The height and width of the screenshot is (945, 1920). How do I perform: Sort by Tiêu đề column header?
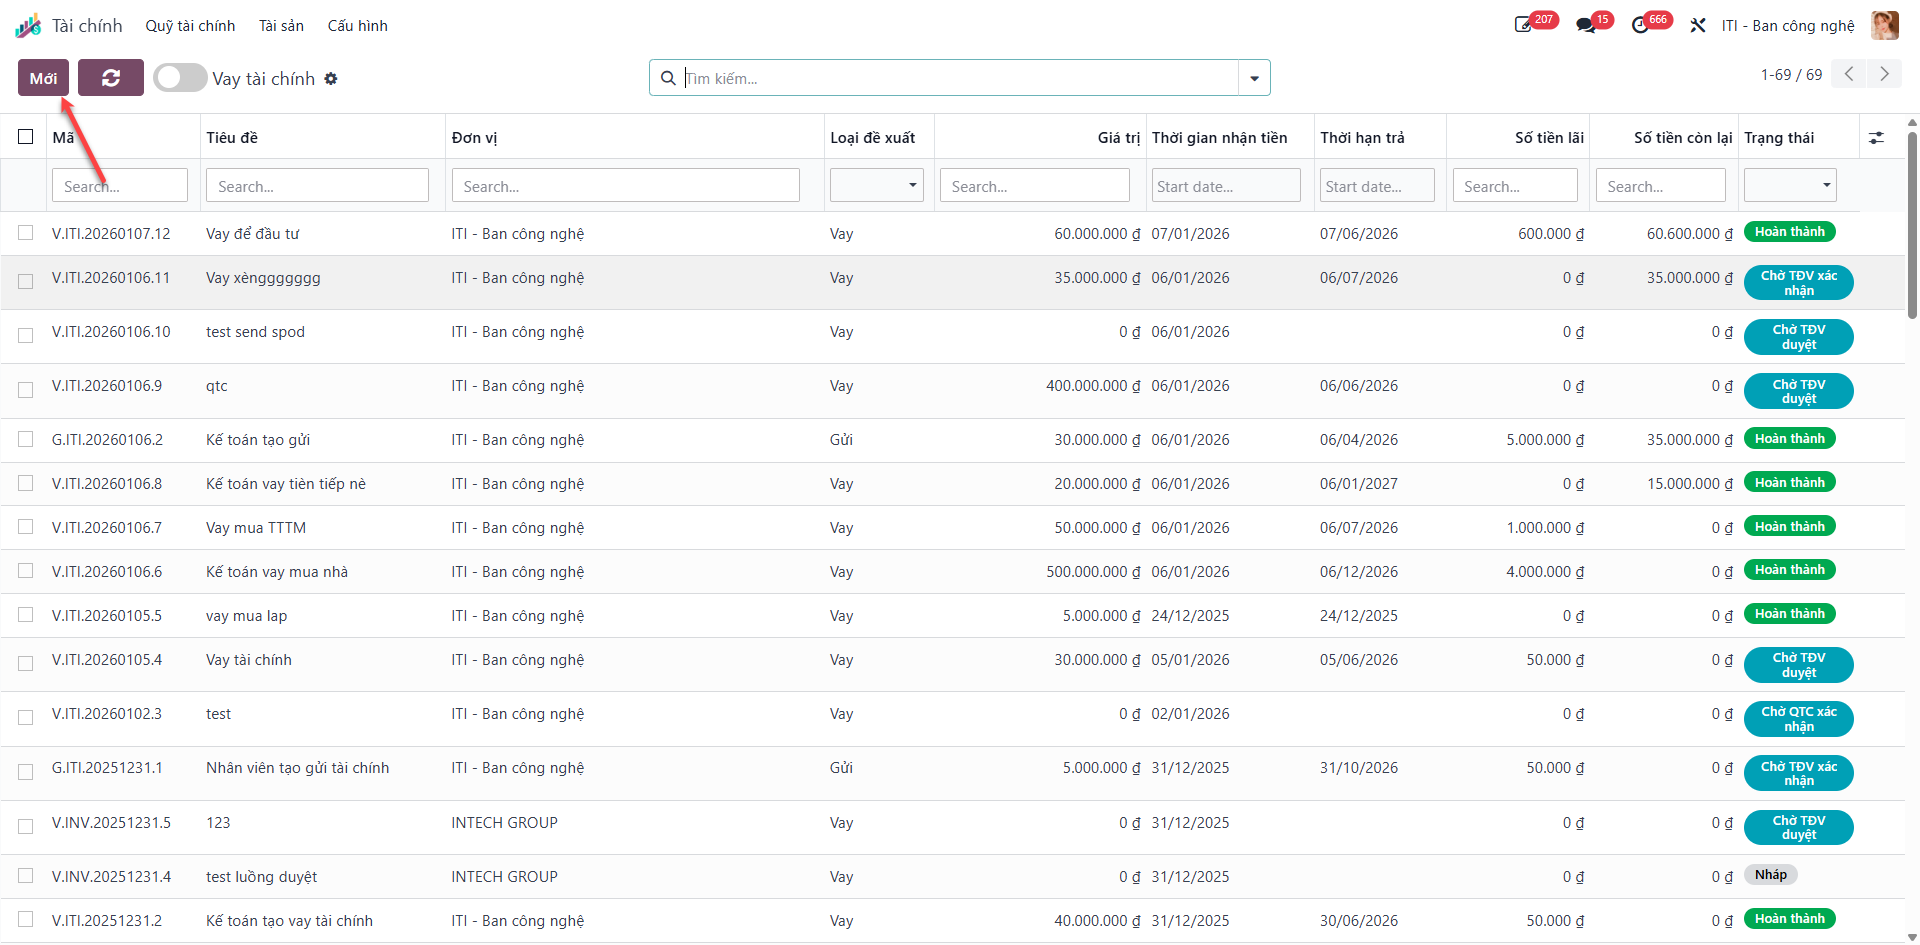click(x=232, y=138)
